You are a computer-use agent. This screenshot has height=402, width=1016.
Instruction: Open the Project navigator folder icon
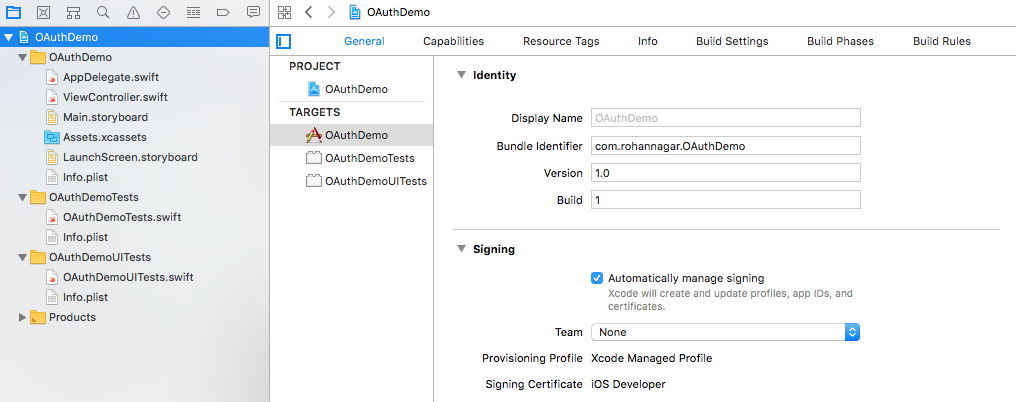click(13, 12)
